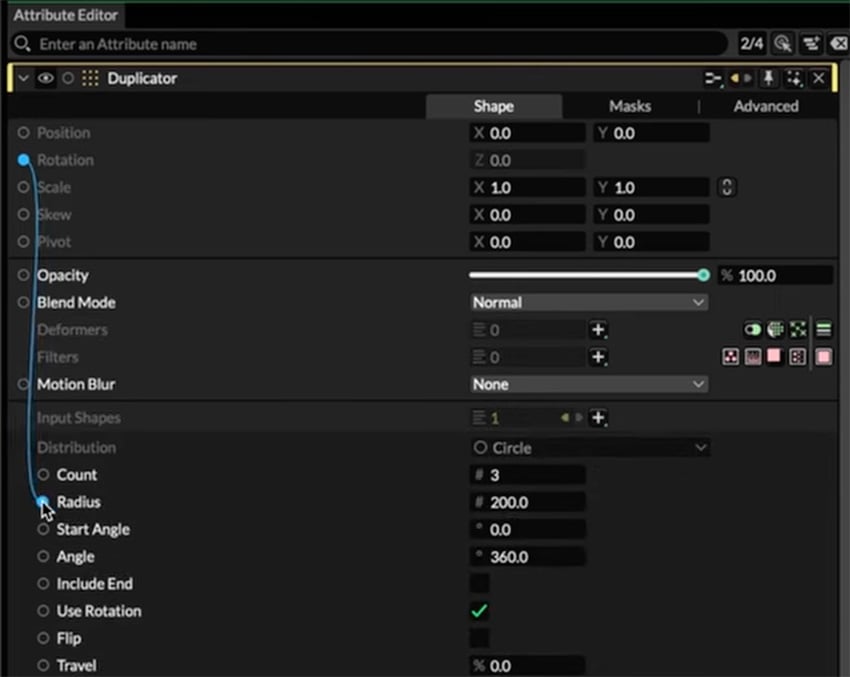Click the drag handle dots beside Duplicator
Screen dimensions: 850x677
(x=90, y=78)
